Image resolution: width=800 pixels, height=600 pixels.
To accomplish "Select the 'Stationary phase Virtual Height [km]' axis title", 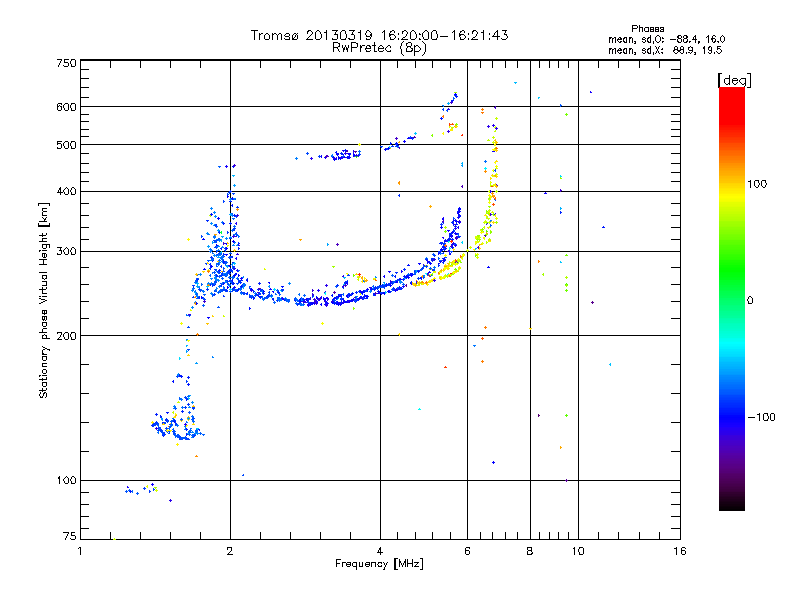I will pyautogui.click(x=44, y=301).
